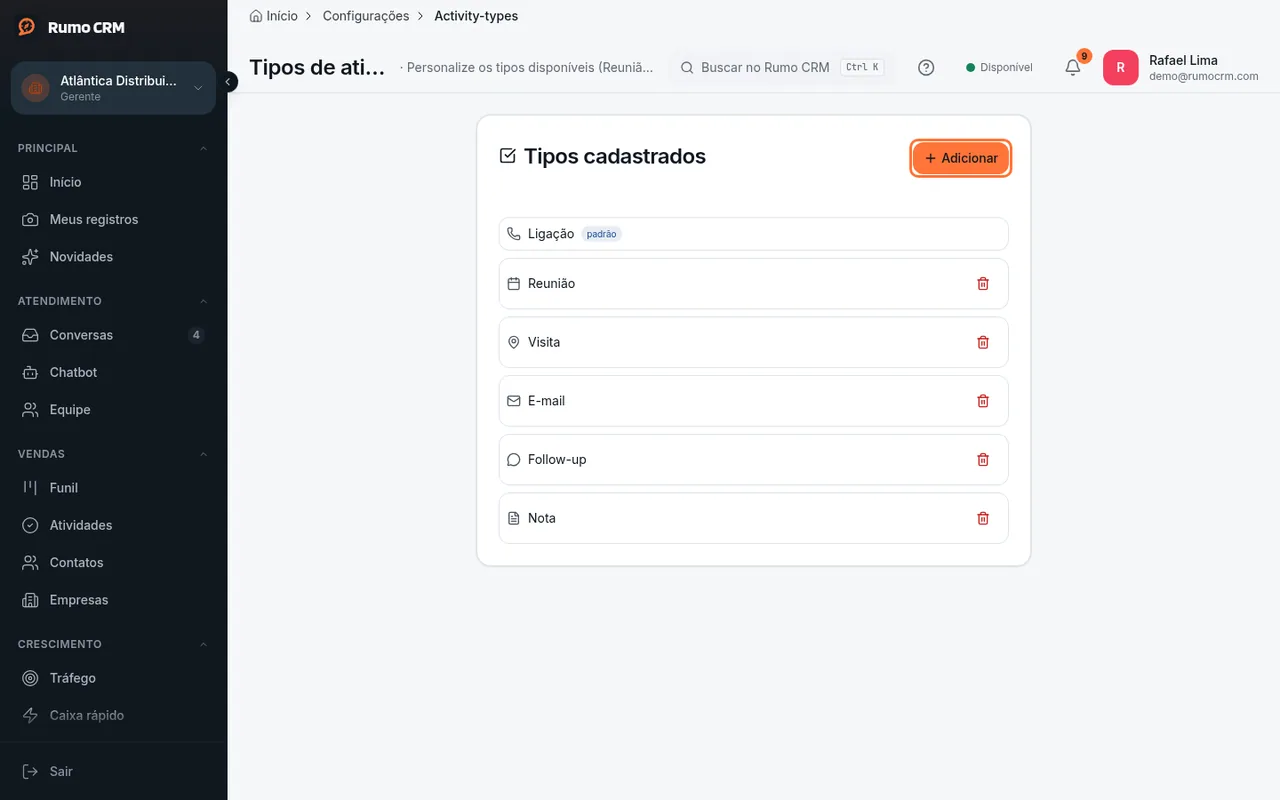Click the Follow-up chat bubble icon
Image resolution: width=1280 pixels, height=800 pixels.
point(514,460)
